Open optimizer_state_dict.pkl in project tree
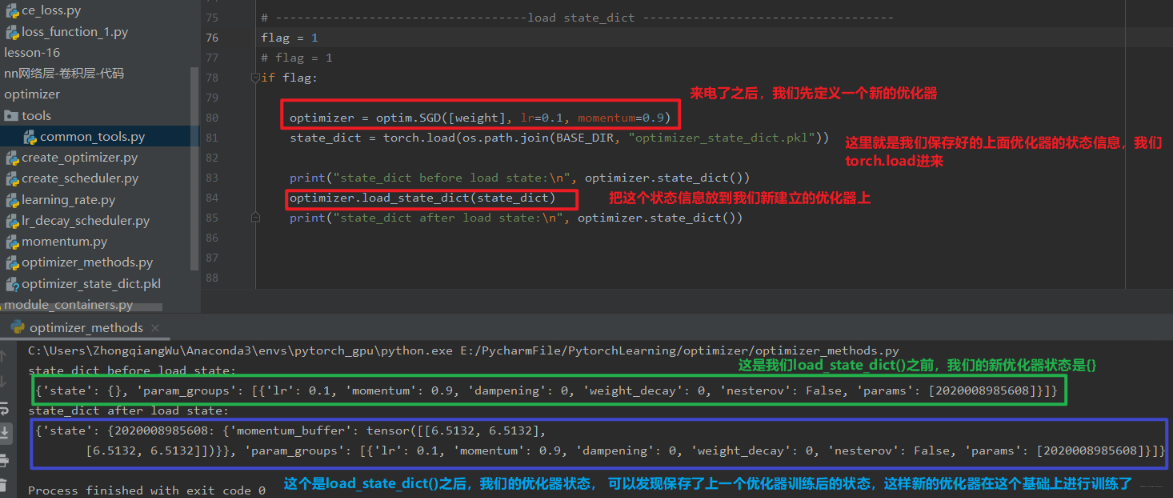The image size is (1173, 498). tap(91, 284)
